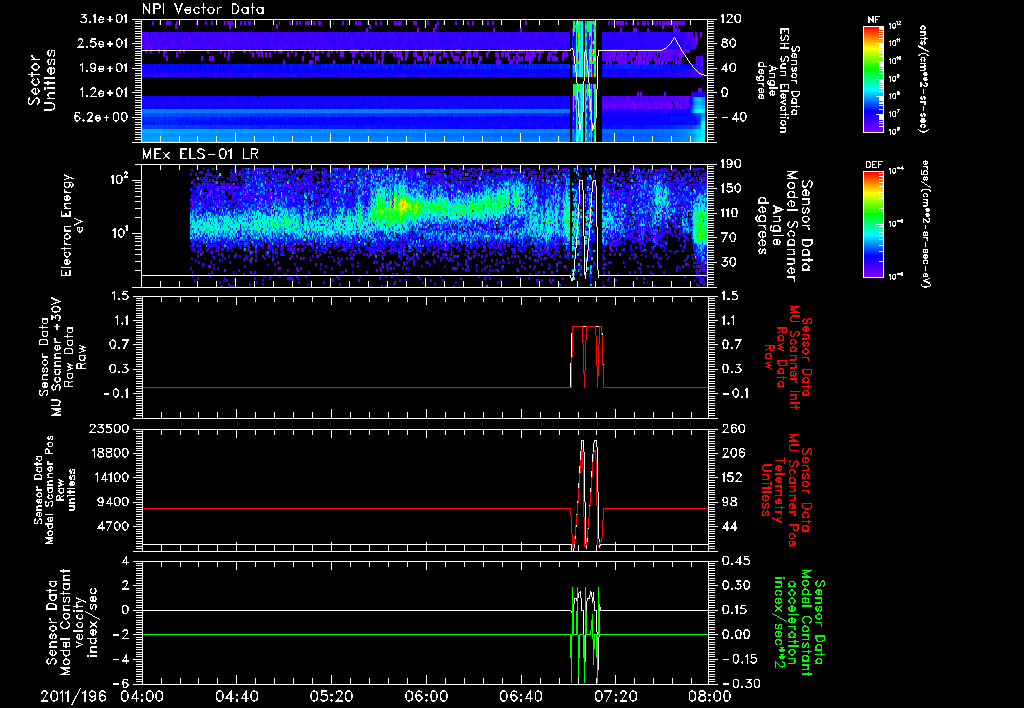Click the "Sector Unitless" axis title
Viewport: 1024px width, 708px height.
pyautogui.click(x=41, y=80)
